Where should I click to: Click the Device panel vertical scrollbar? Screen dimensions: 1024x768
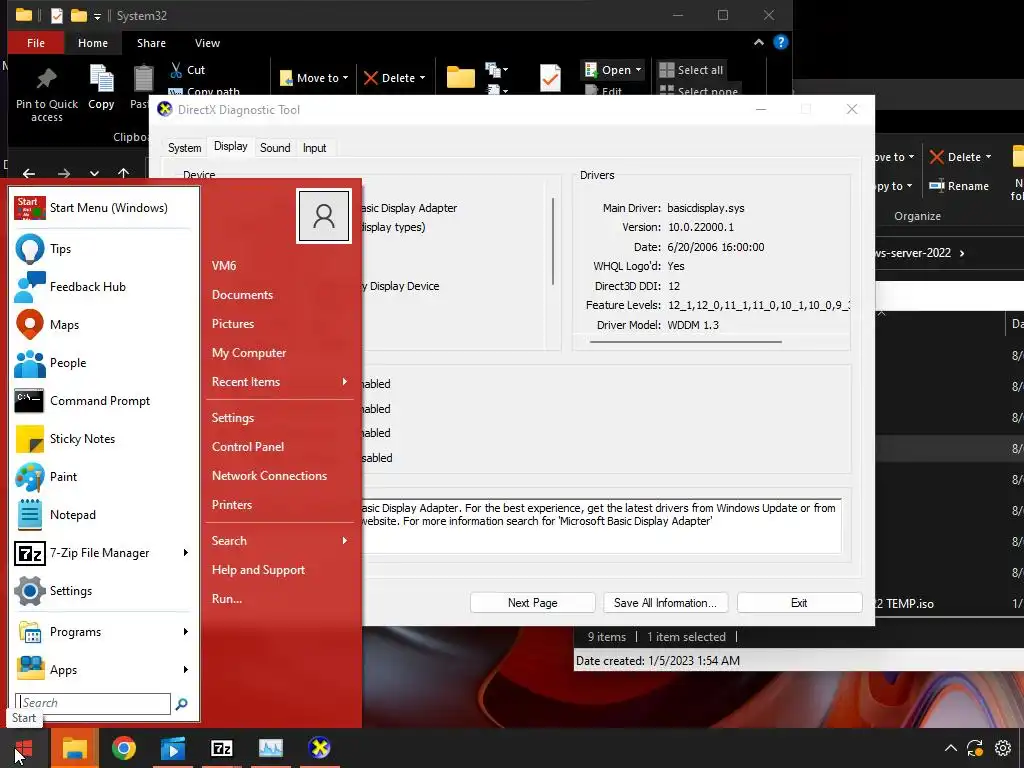tap(552, 242)
